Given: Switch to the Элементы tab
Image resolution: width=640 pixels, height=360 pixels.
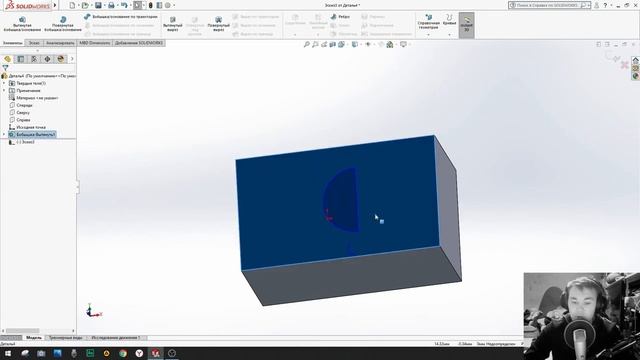Looking at the screenshot, I should point(13,43).
